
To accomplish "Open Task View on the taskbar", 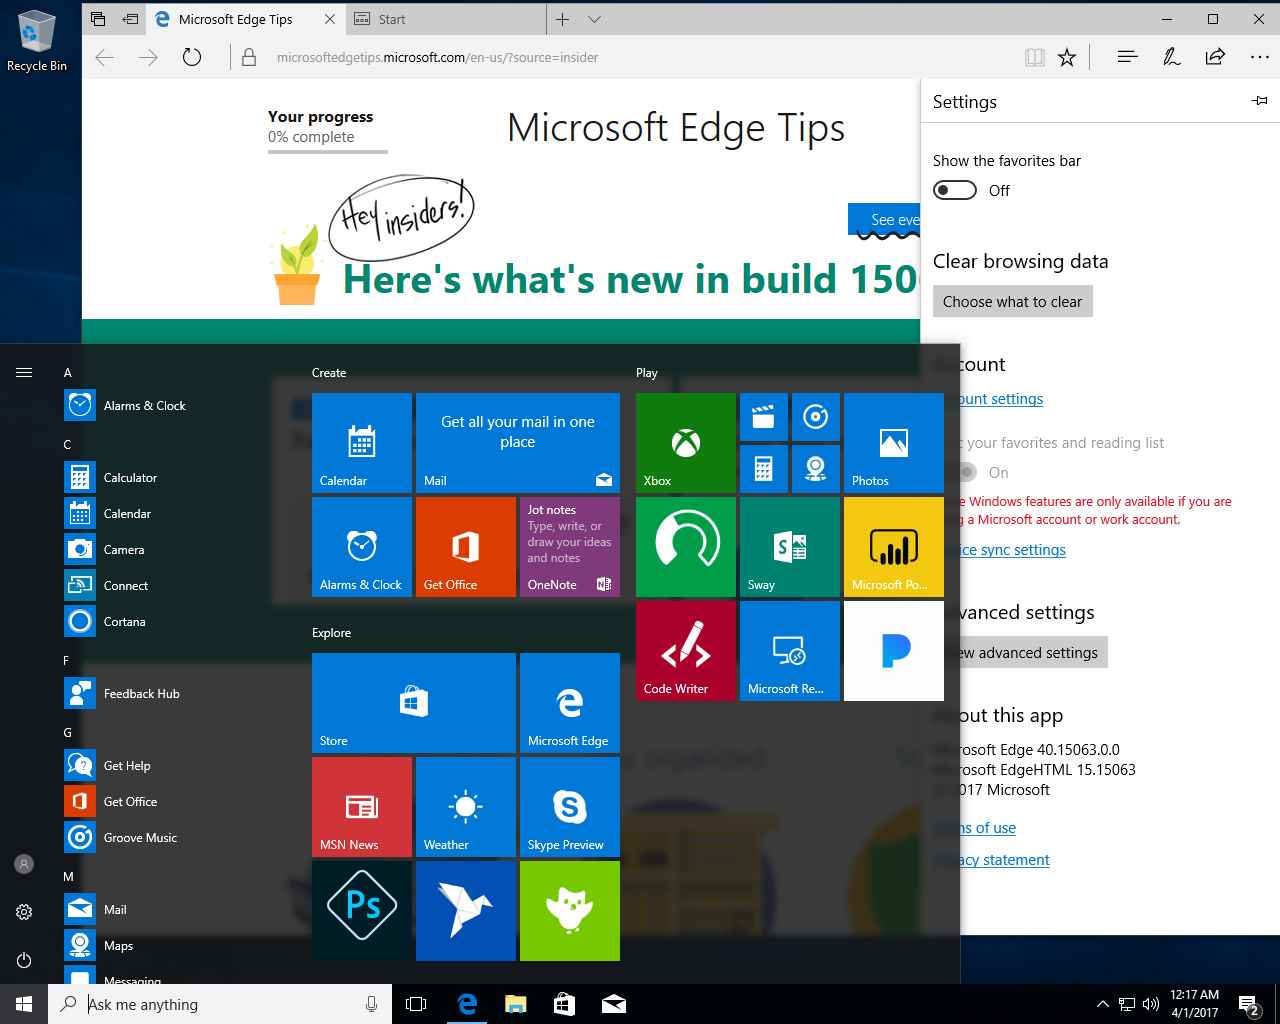I will pos(416,1004).
